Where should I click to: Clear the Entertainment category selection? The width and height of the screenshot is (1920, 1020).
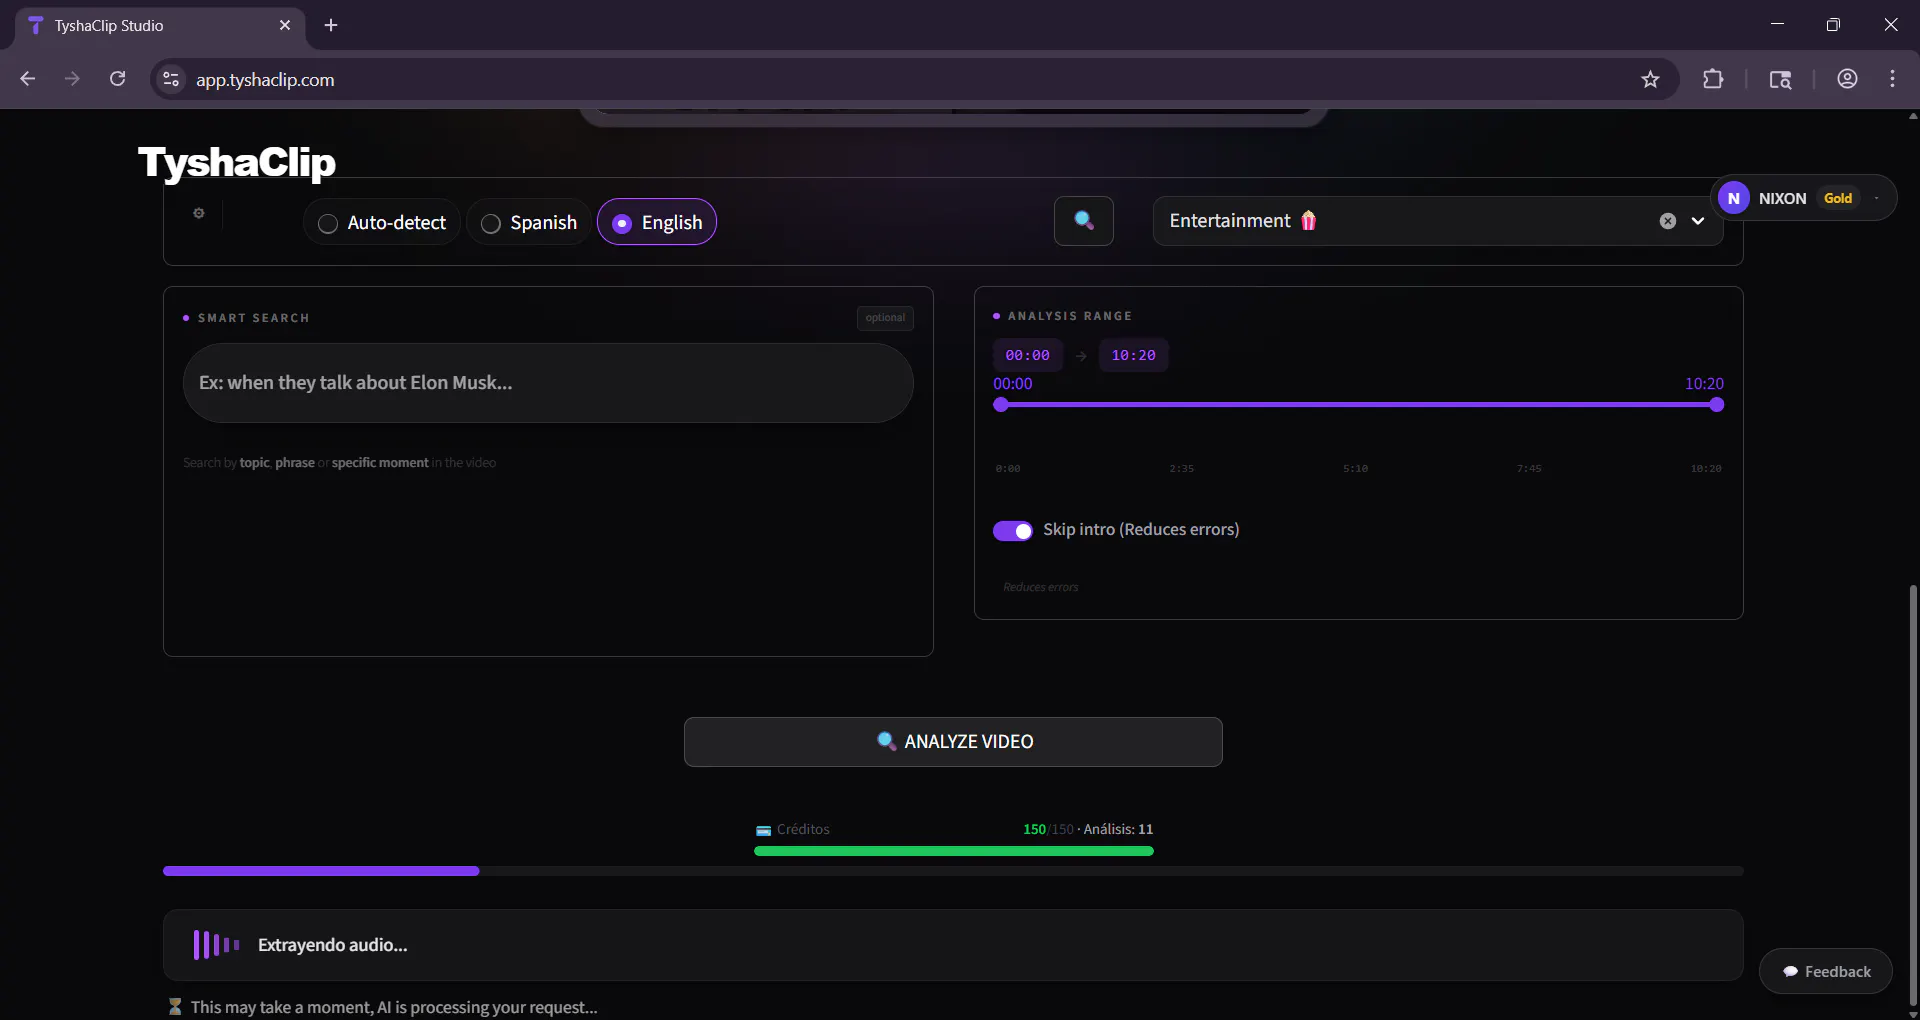(x=1668, y=221)
